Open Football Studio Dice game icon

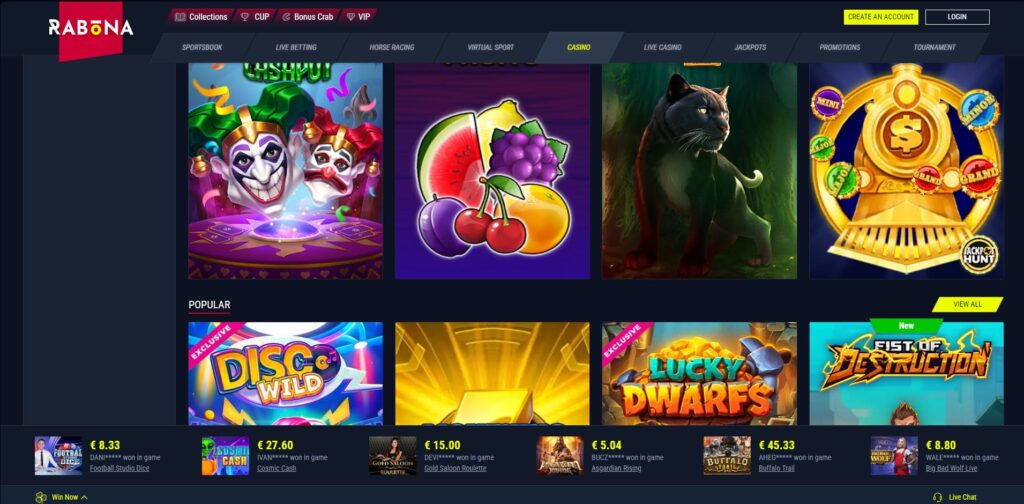click(58, 456)
